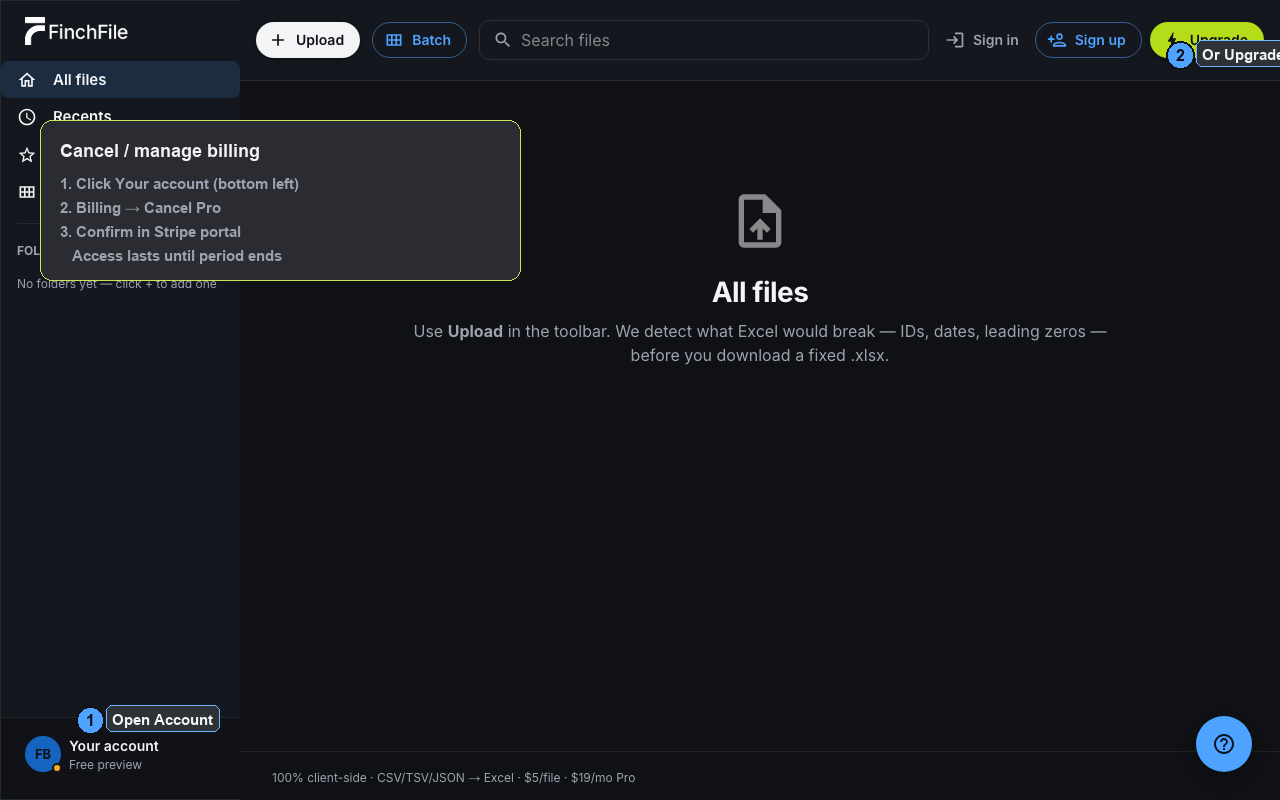Click the FinchFile logo
The height and width of the screenshot is (800, 1280).
pyautogui.click(x=76, y=31)
